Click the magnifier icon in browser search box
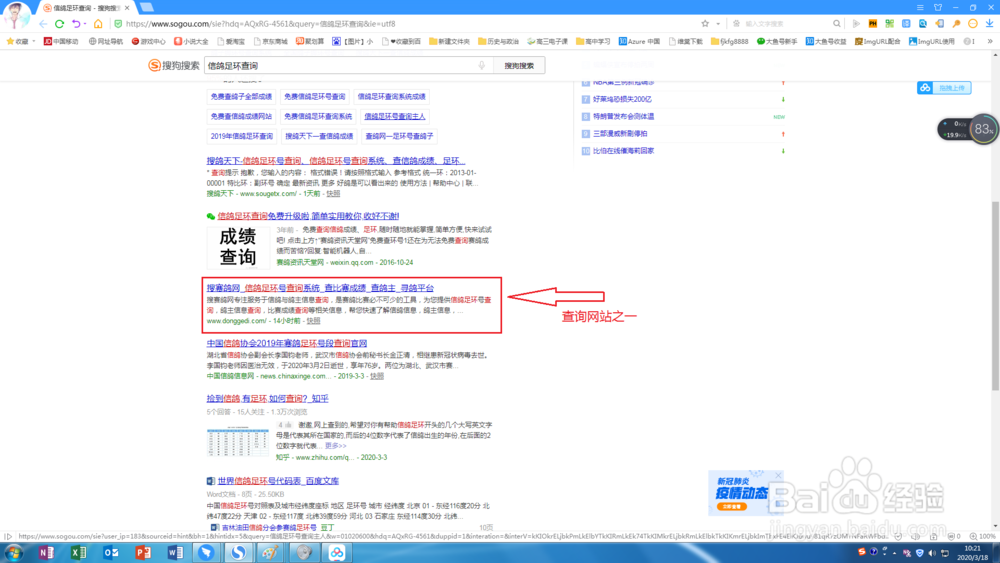The width and height of the screenshot is (1000, 563). click(837, 24)
